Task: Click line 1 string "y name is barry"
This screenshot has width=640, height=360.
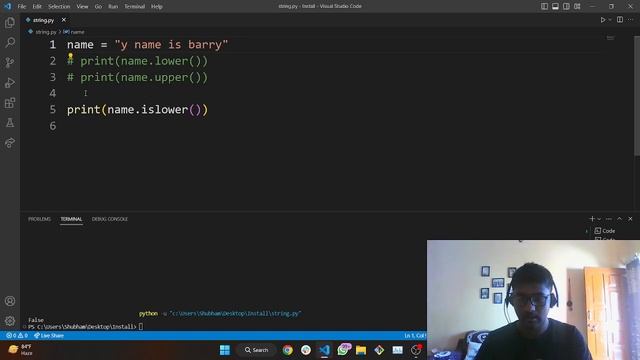Action: 171,44
